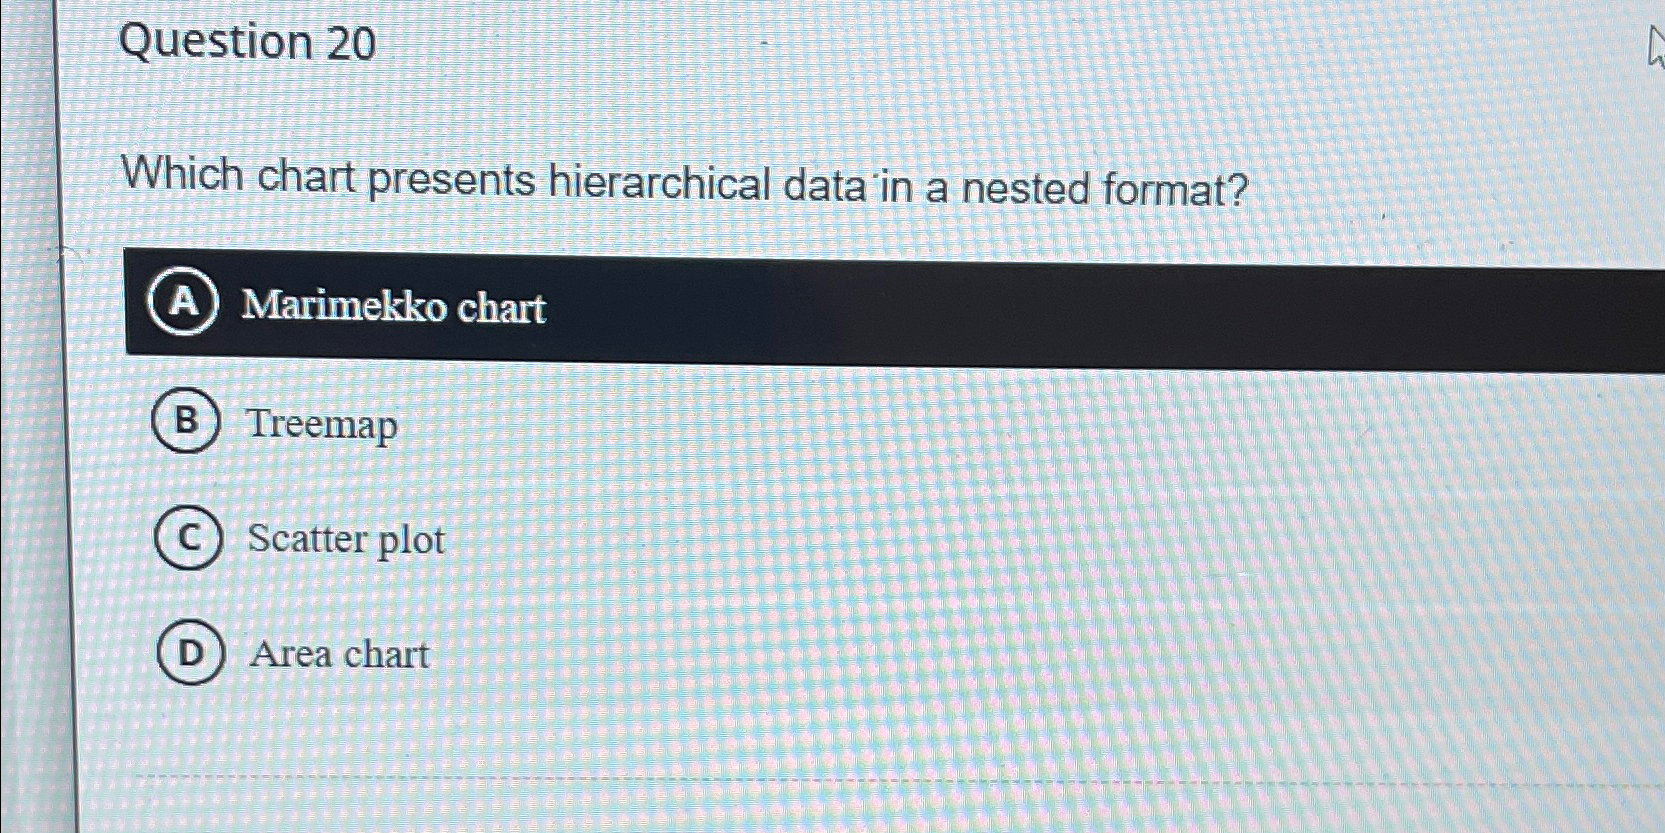Click the circled D icon
Screen dimensions: 1665x833
point(191,655)
